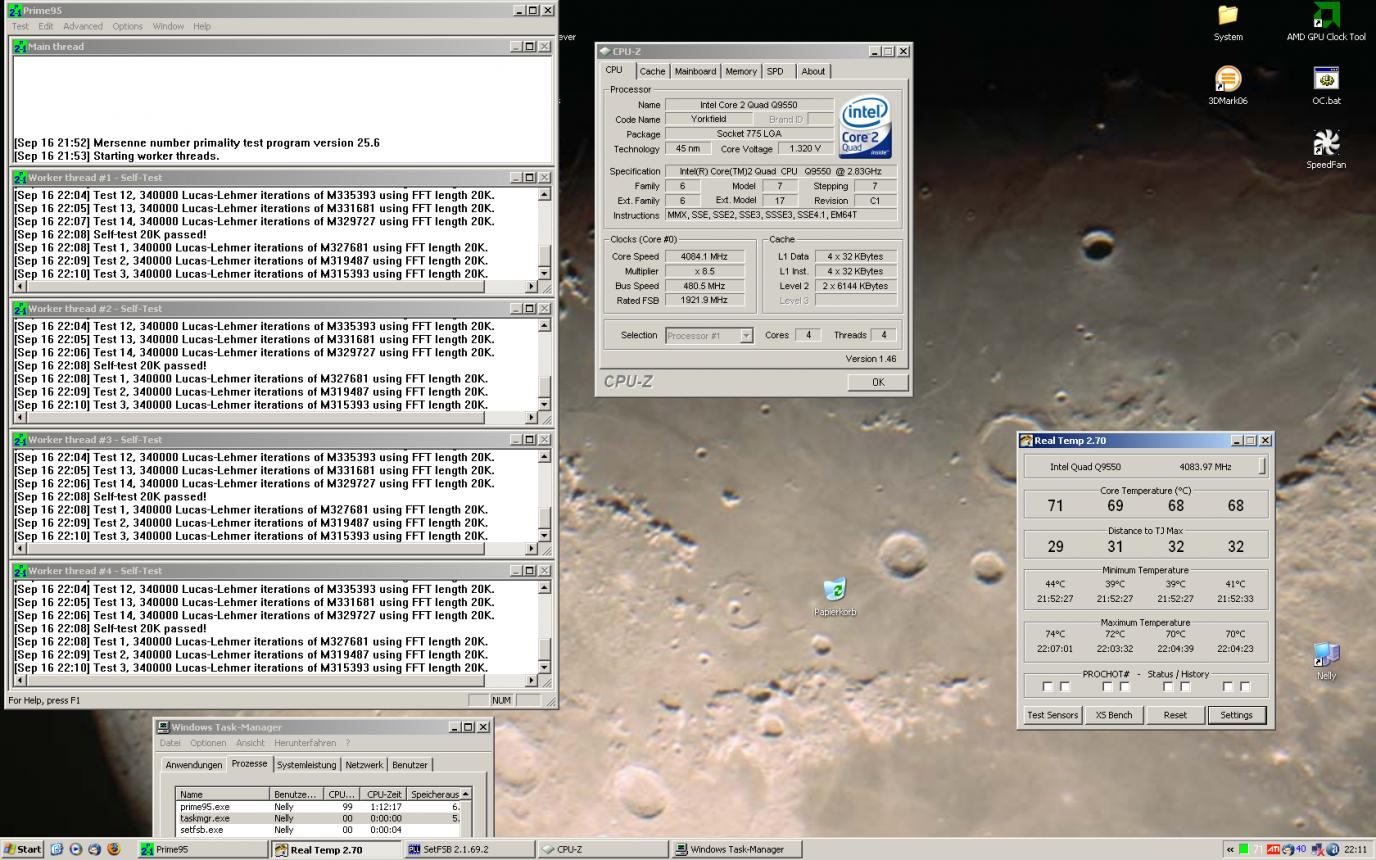
Task: Click the Real Temp title bar icon
Action: [x=1026, y=441]
